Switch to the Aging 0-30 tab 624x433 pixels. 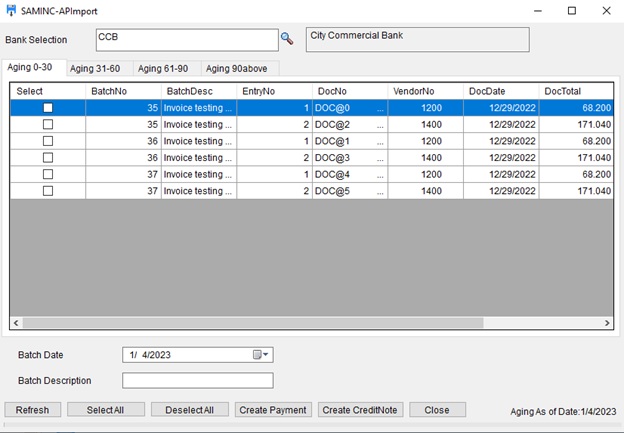click(x=33, y=67)
